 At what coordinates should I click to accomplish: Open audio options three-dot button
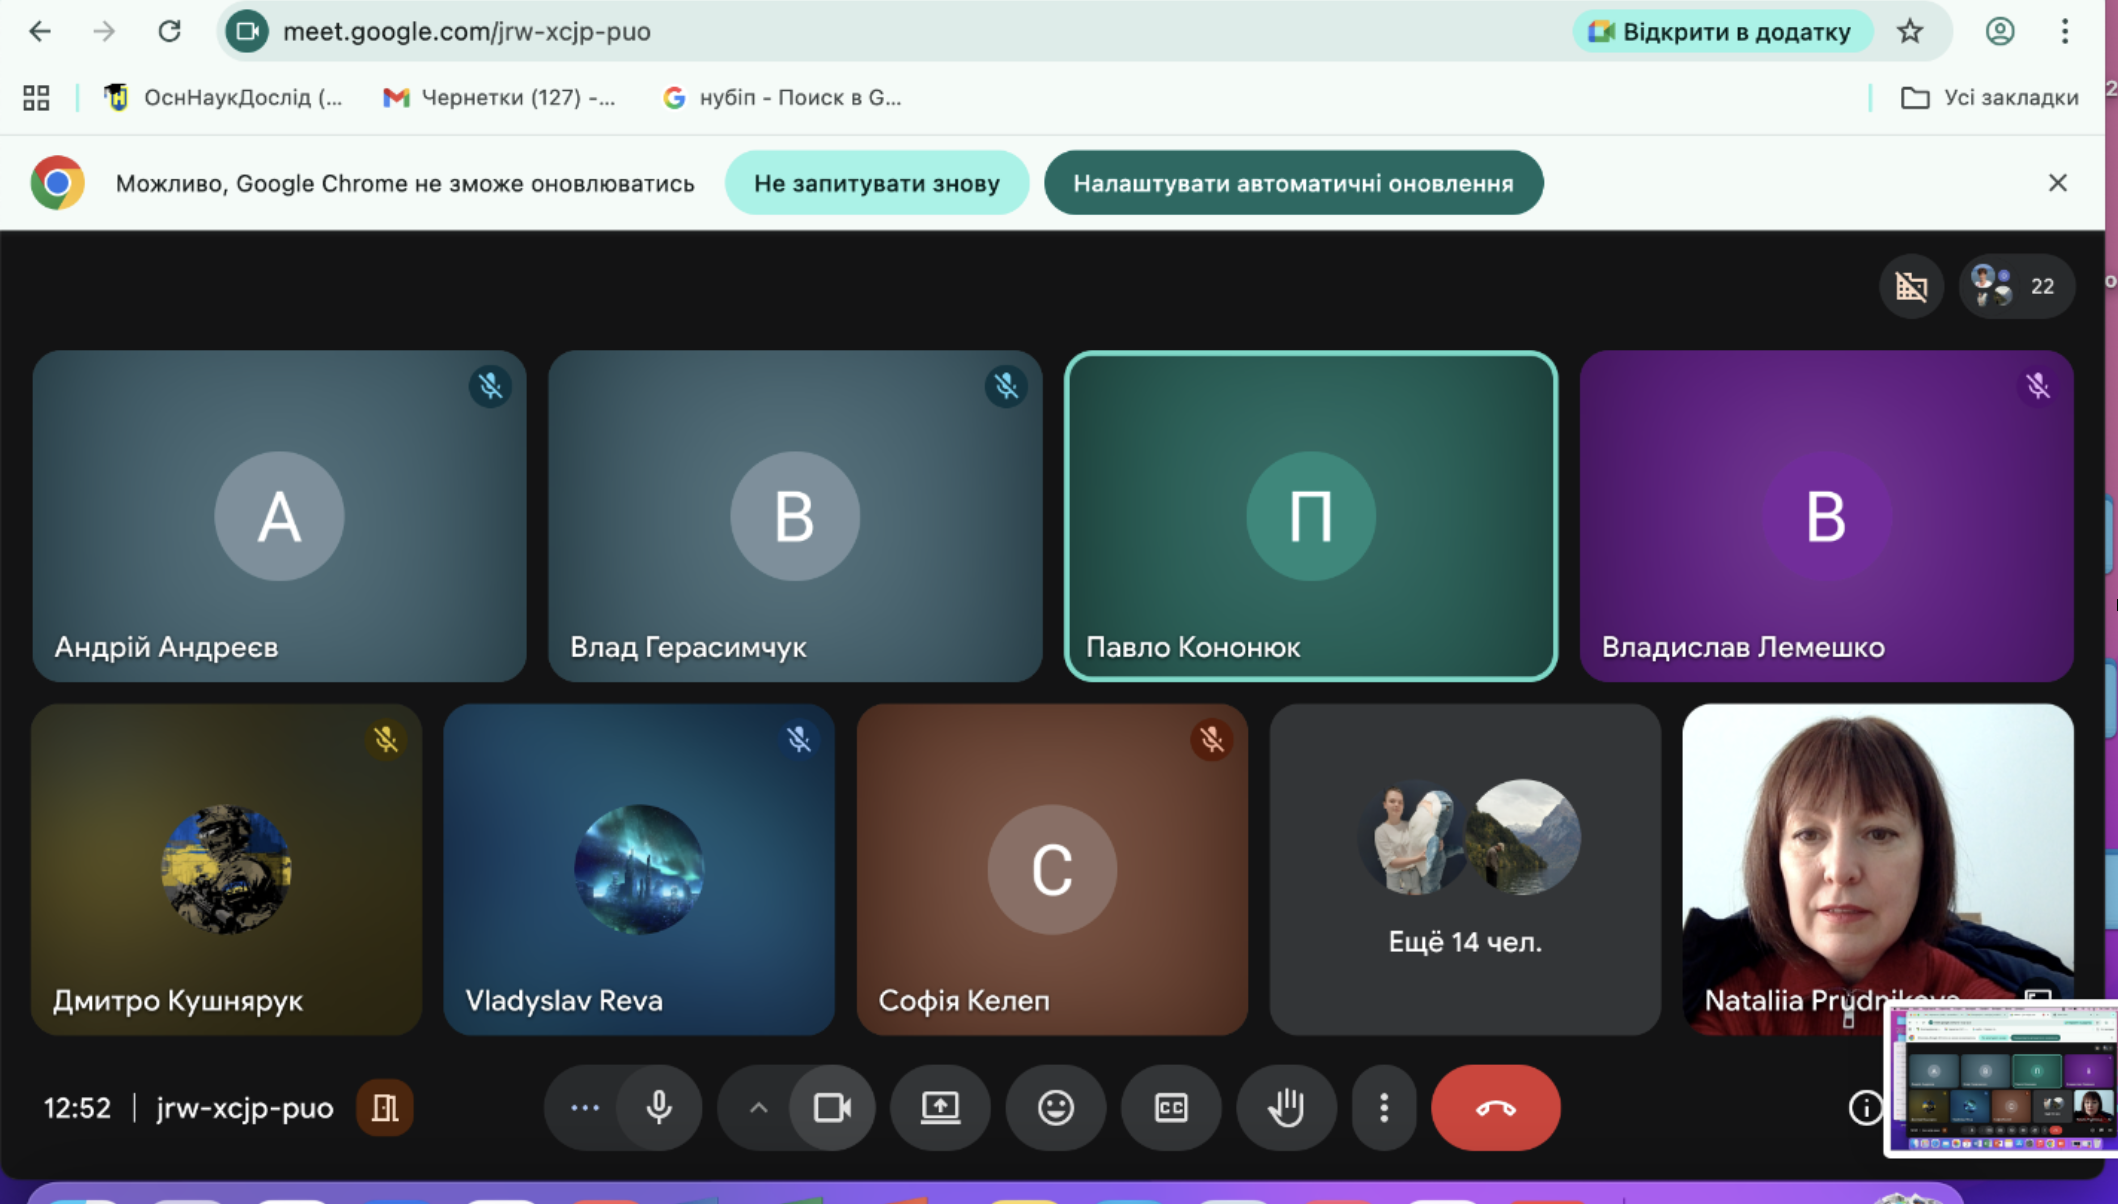point(585,1107)
